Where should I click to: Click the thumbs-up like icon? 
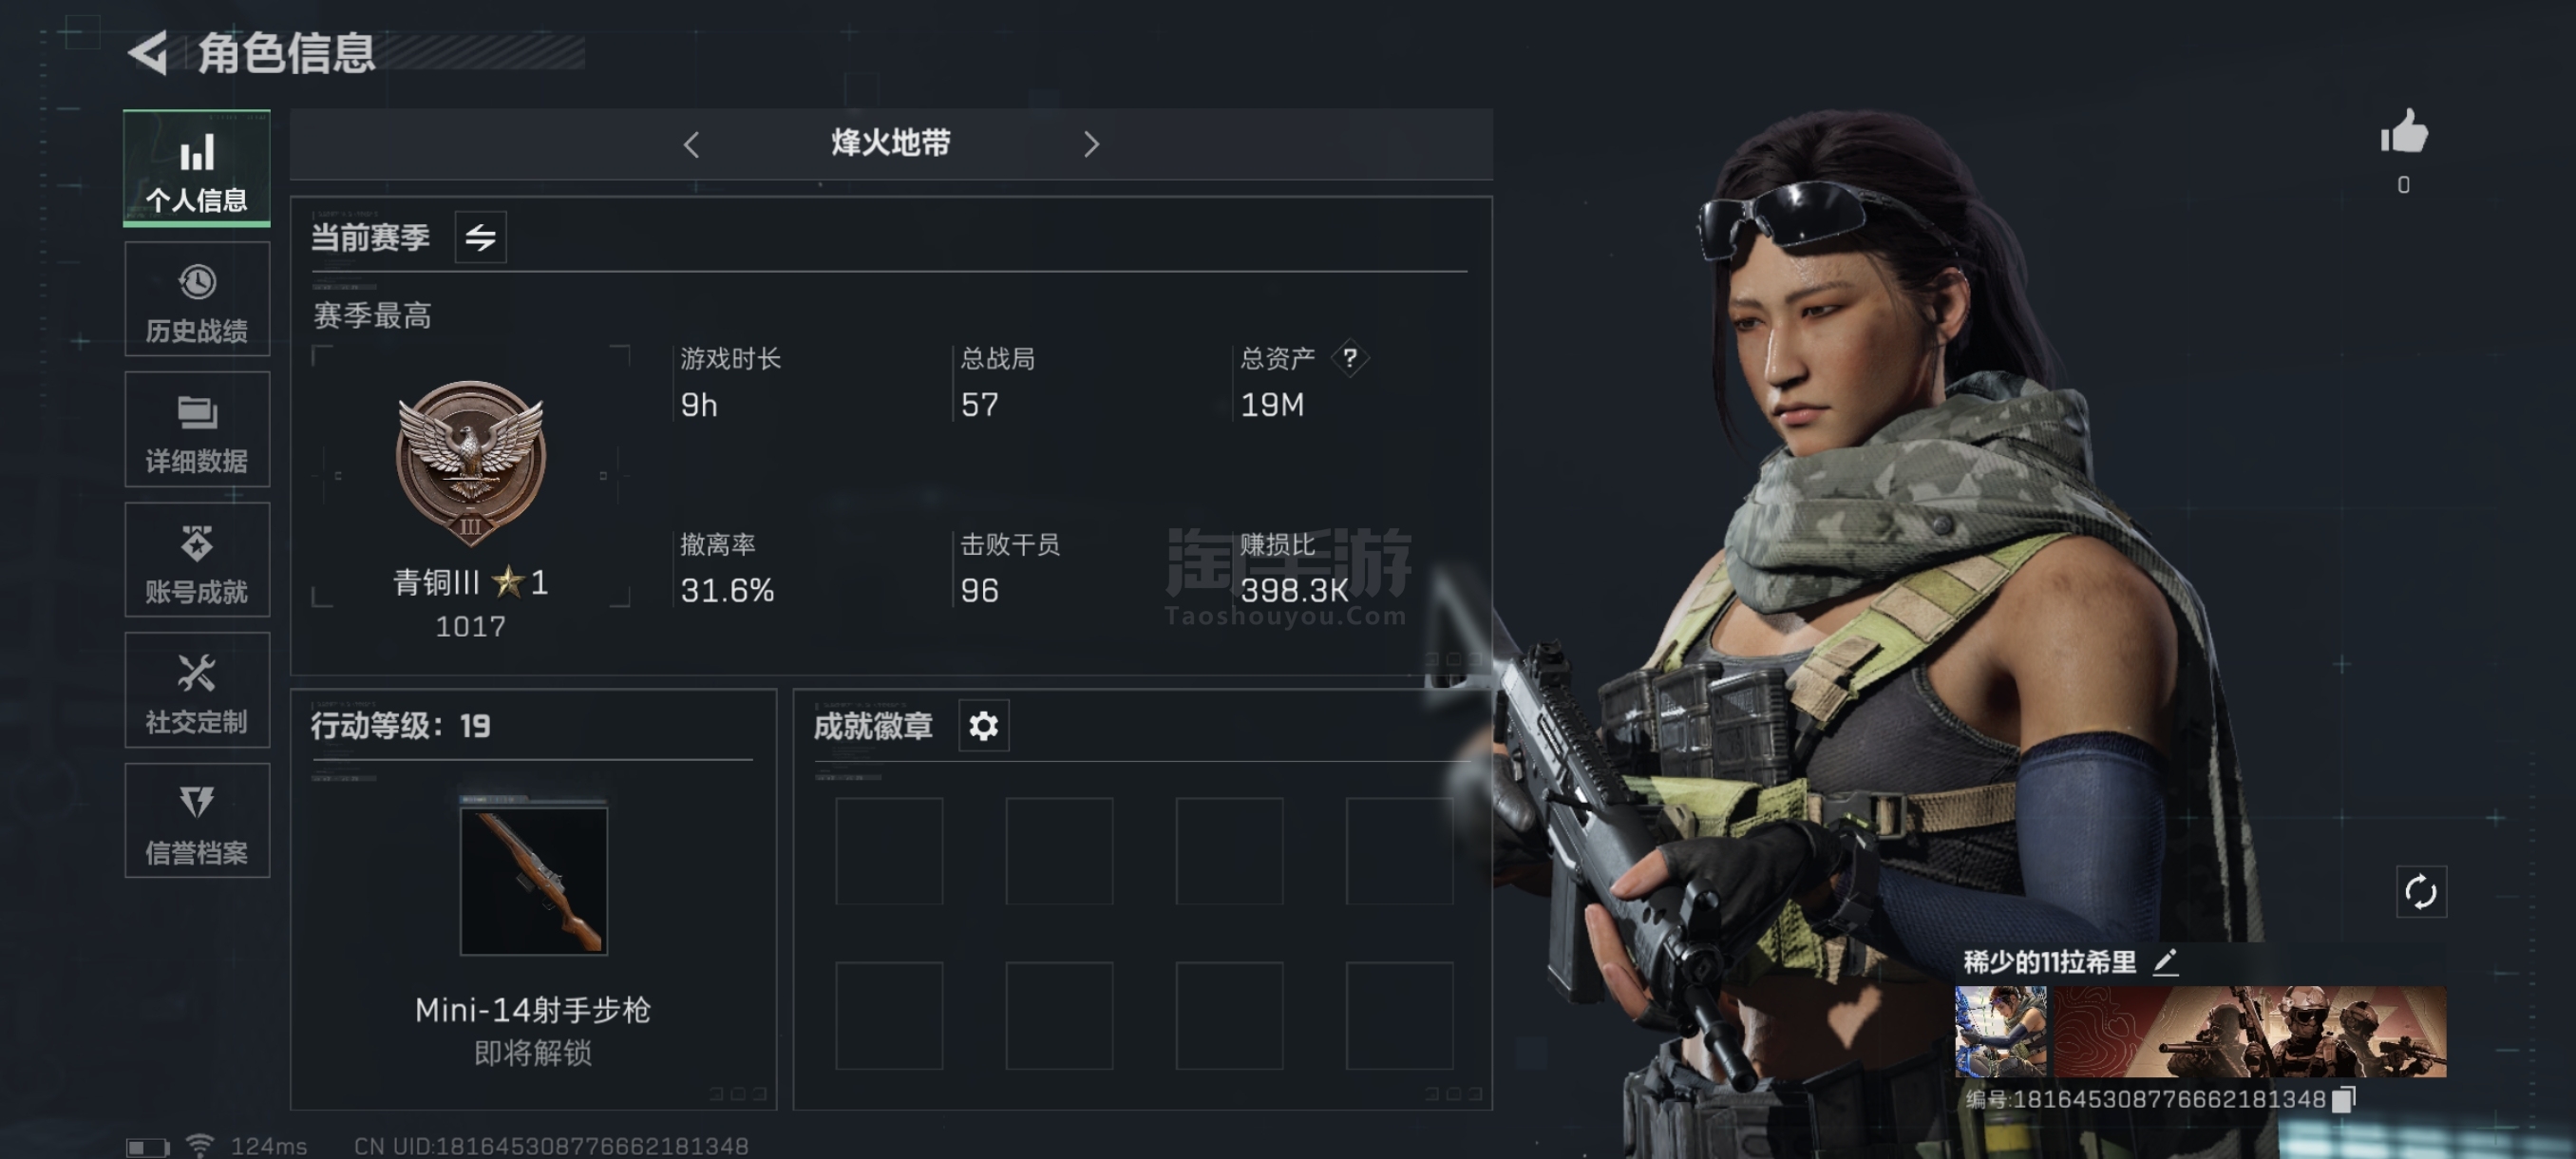click(2403, 132)
